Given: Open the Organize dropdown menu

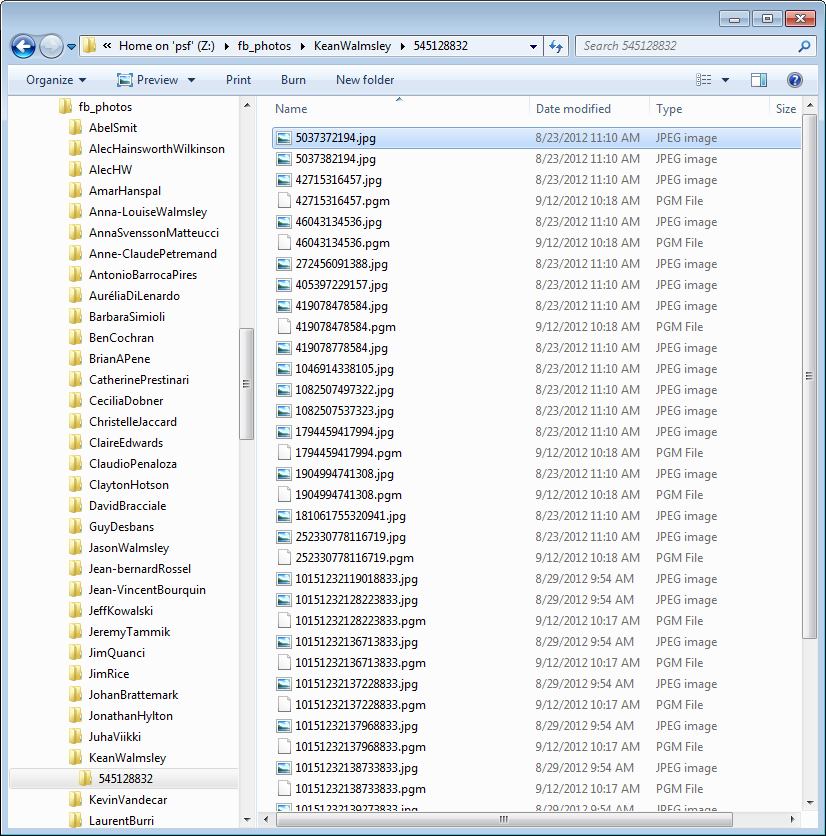Looking at the screenshot, I should (x=56, y=80).
